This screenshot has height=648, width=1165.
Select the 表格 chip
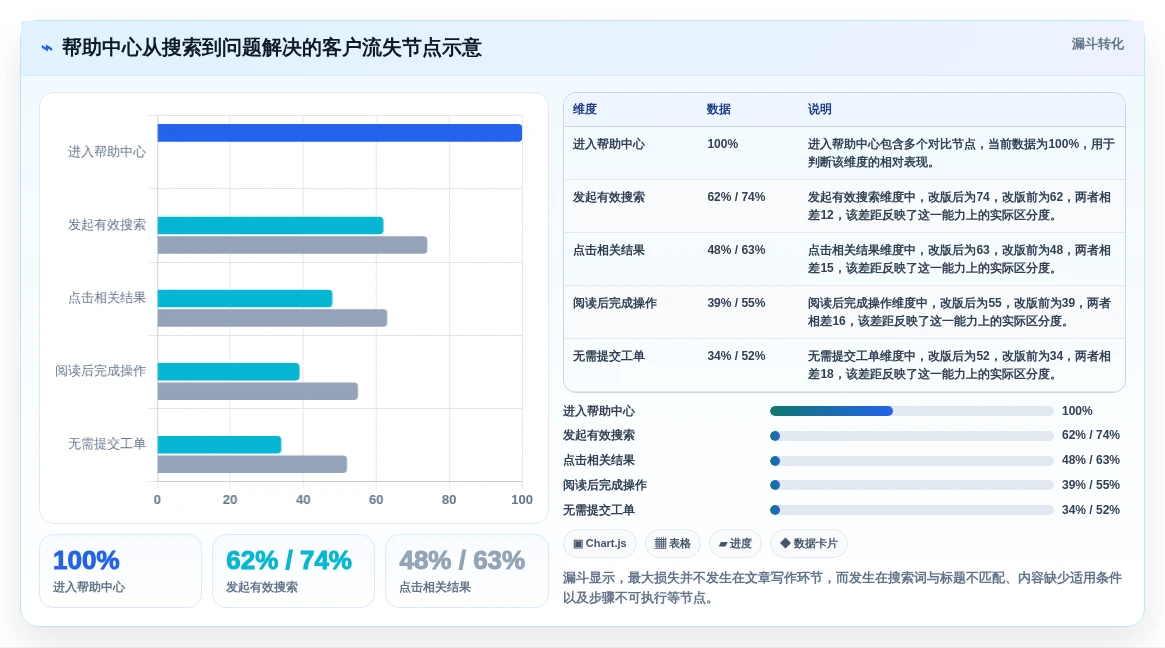672,543
